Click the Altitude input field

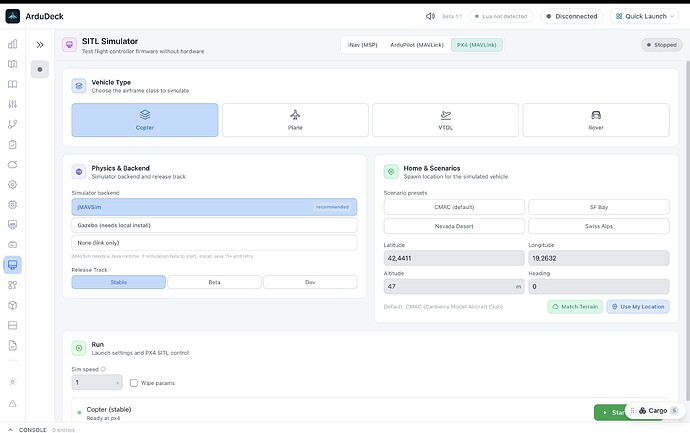pos(454,286)
